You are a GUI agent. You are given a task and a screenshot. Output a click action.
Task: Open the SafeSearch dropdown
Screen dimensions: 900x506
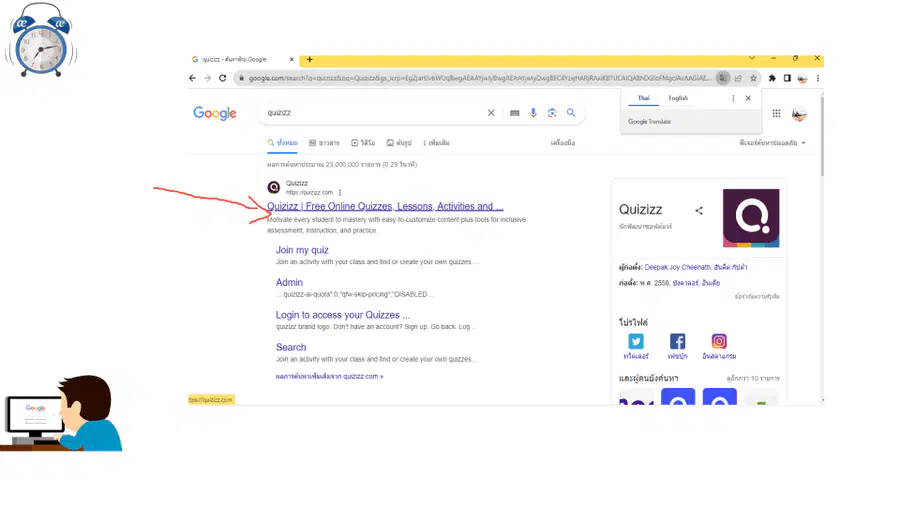[773, 142]
